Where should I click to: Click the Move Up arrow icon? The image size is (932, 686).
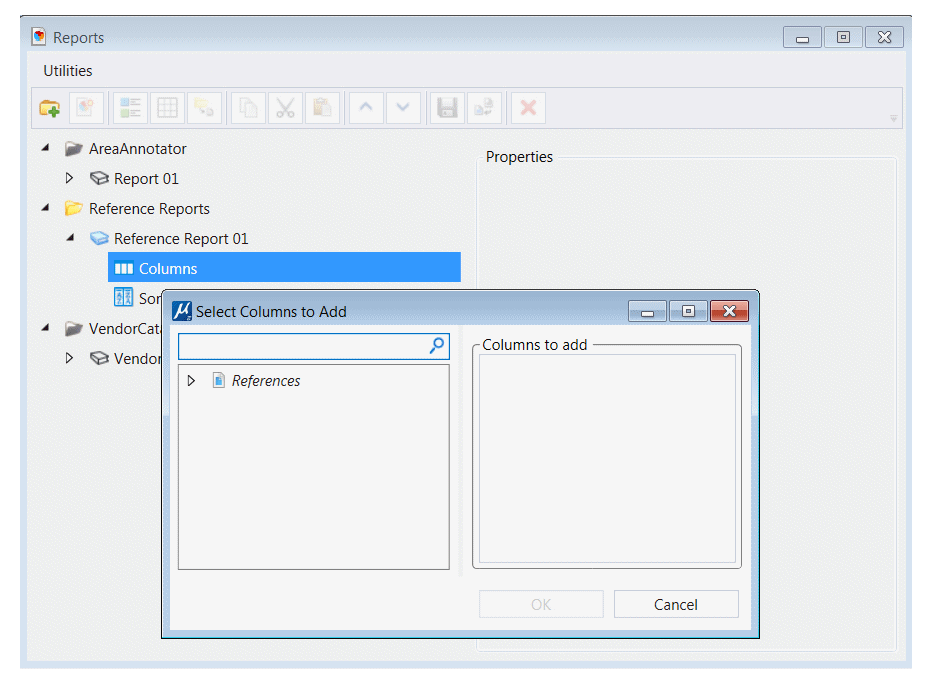(x=366, y=108)
